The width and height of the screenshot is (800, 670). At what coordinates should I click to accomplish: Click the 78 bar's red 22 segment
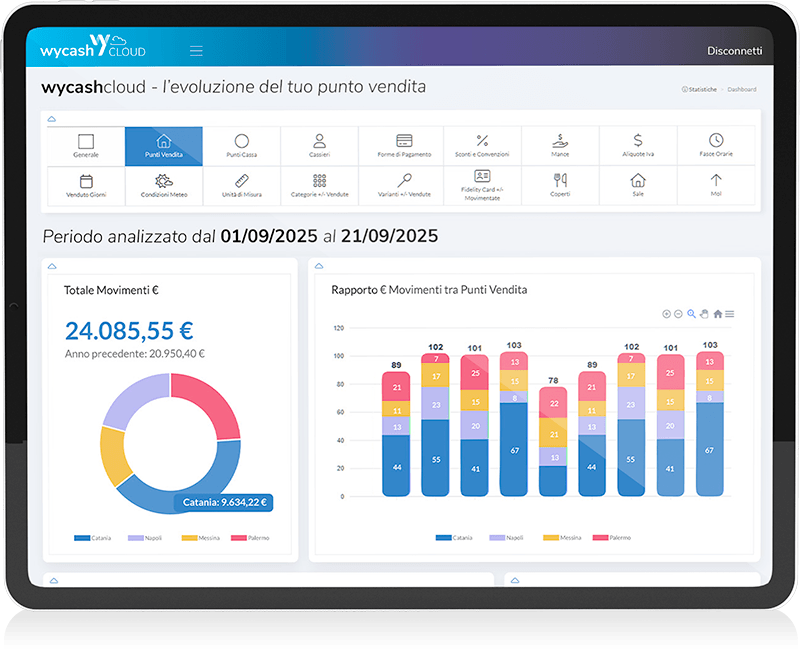[553, 403]
